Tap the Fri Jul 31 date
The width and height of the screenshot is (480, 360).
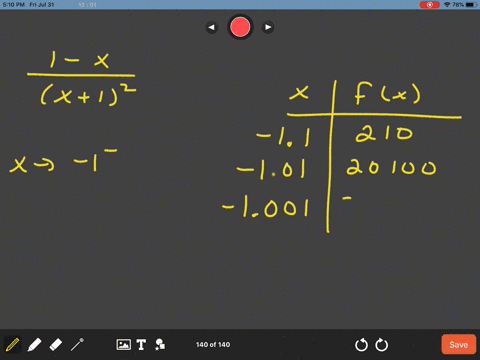click(42, 5)
